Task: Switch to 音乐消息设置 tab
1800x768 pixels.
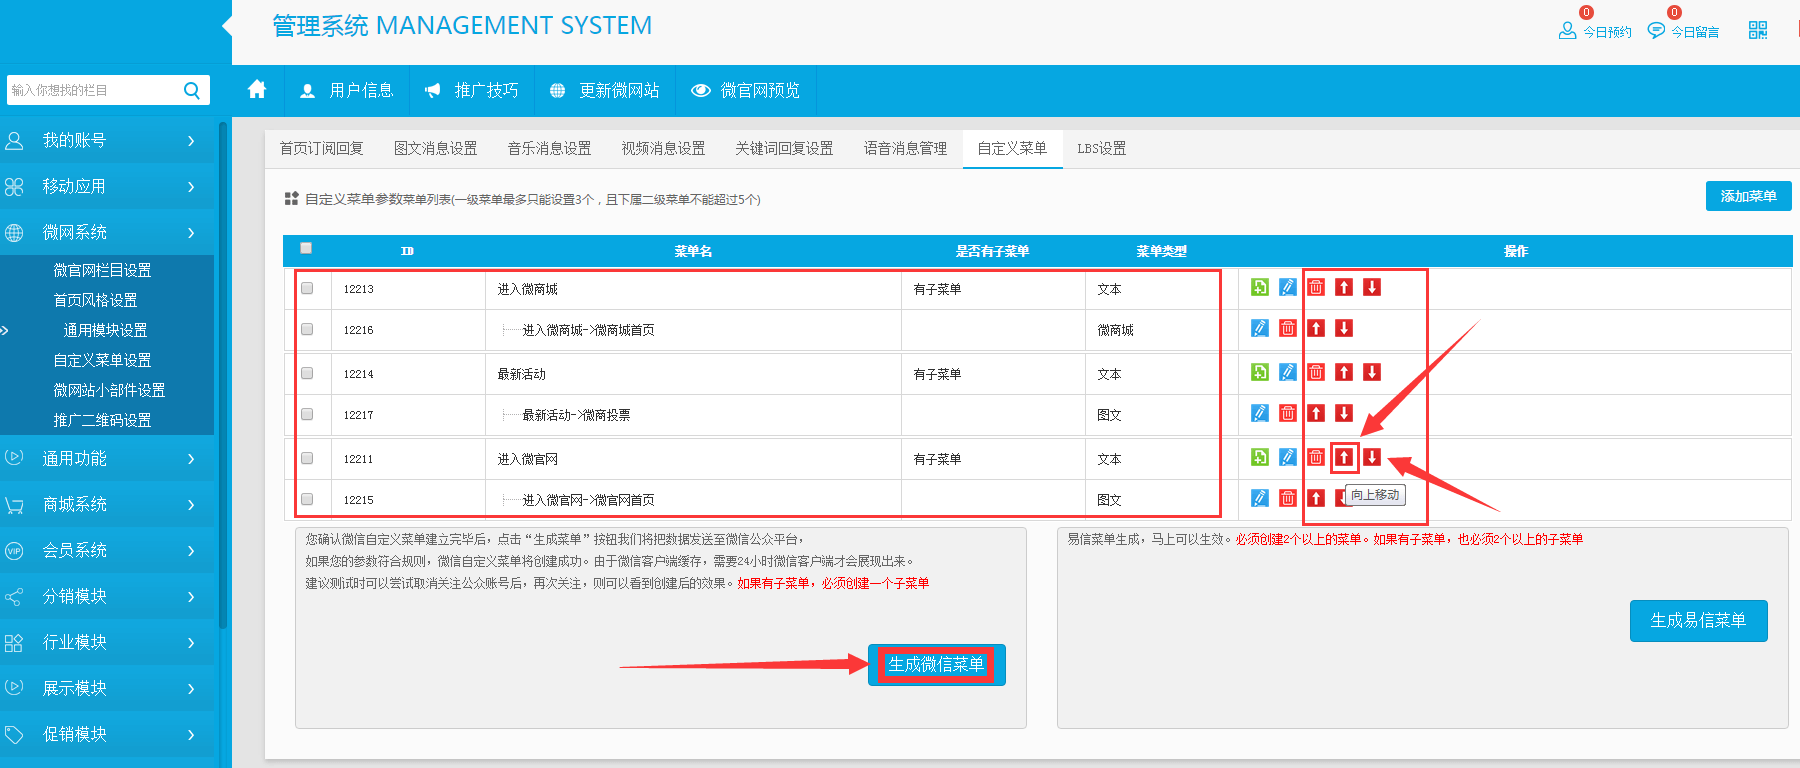Action: (549, 149)
